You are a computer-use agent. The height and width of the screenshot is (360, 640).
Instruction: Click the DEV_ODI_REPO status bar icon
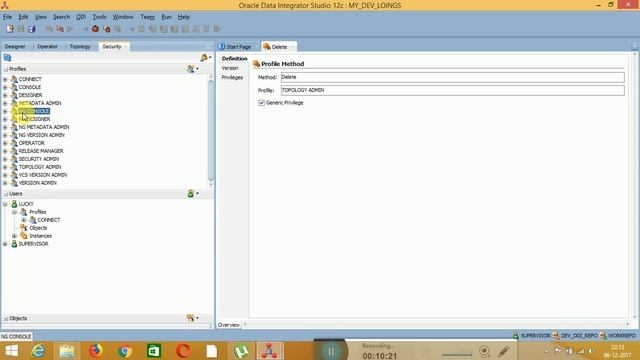coord(556,336)
